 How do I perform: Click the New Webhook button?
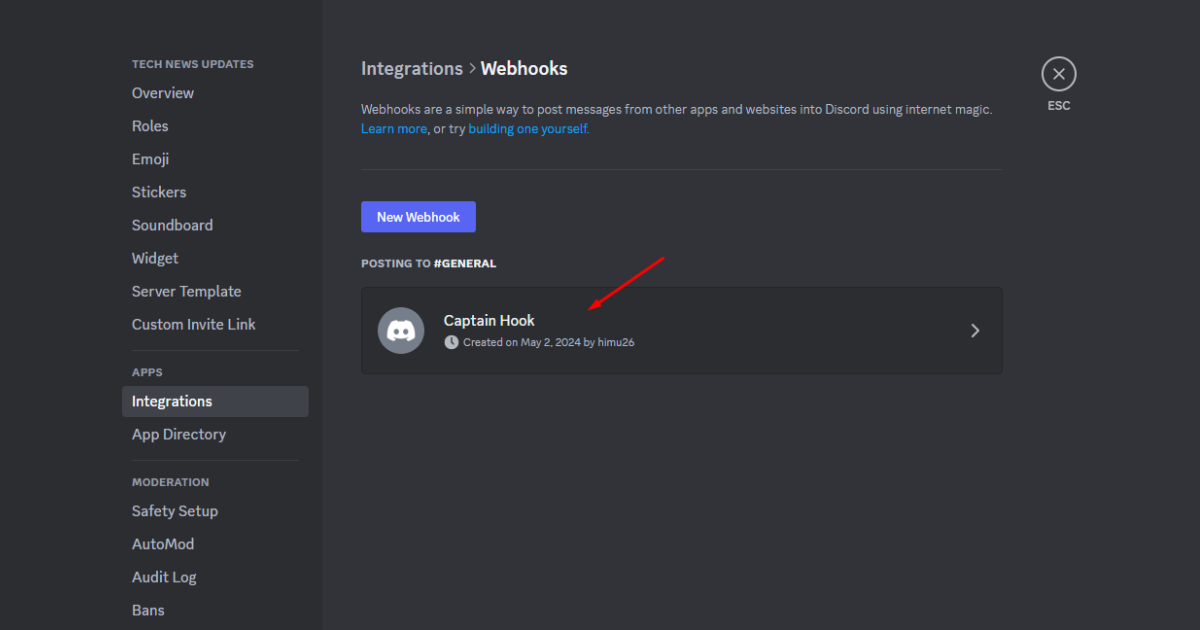click(x=418, y=217)
